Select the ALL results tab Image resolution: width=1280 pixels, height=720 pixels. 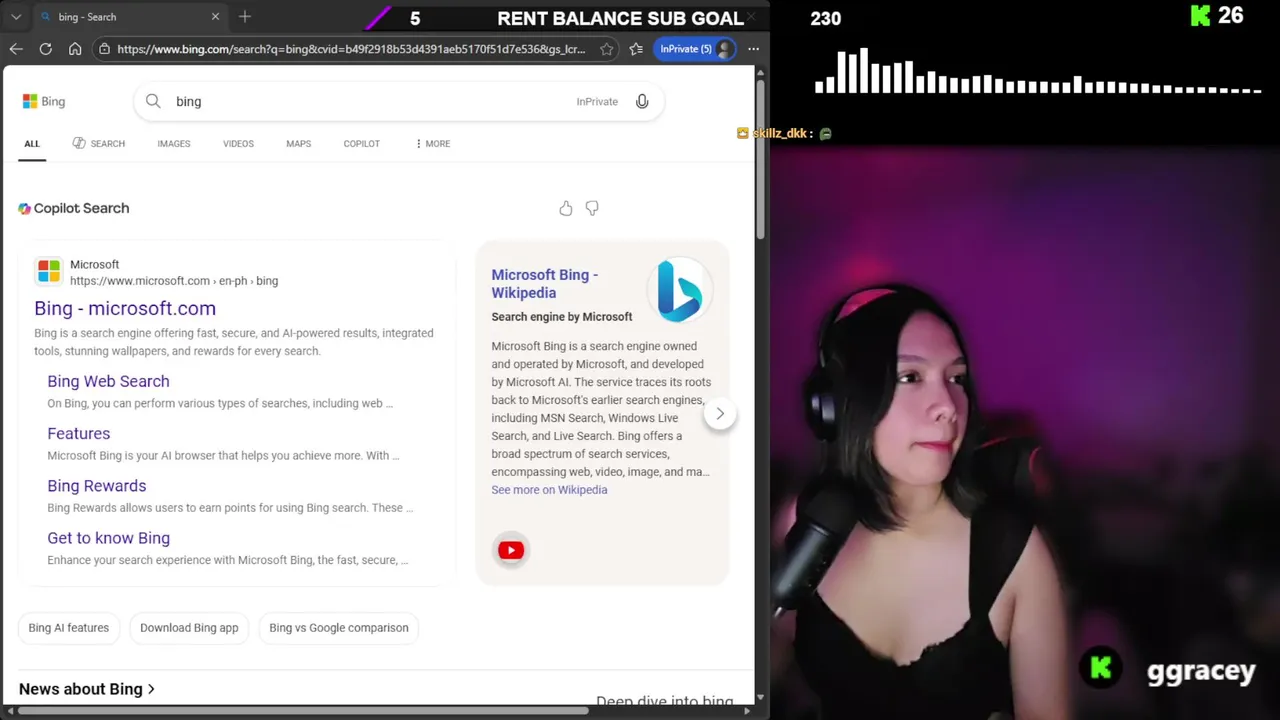(x=32, y=143)
